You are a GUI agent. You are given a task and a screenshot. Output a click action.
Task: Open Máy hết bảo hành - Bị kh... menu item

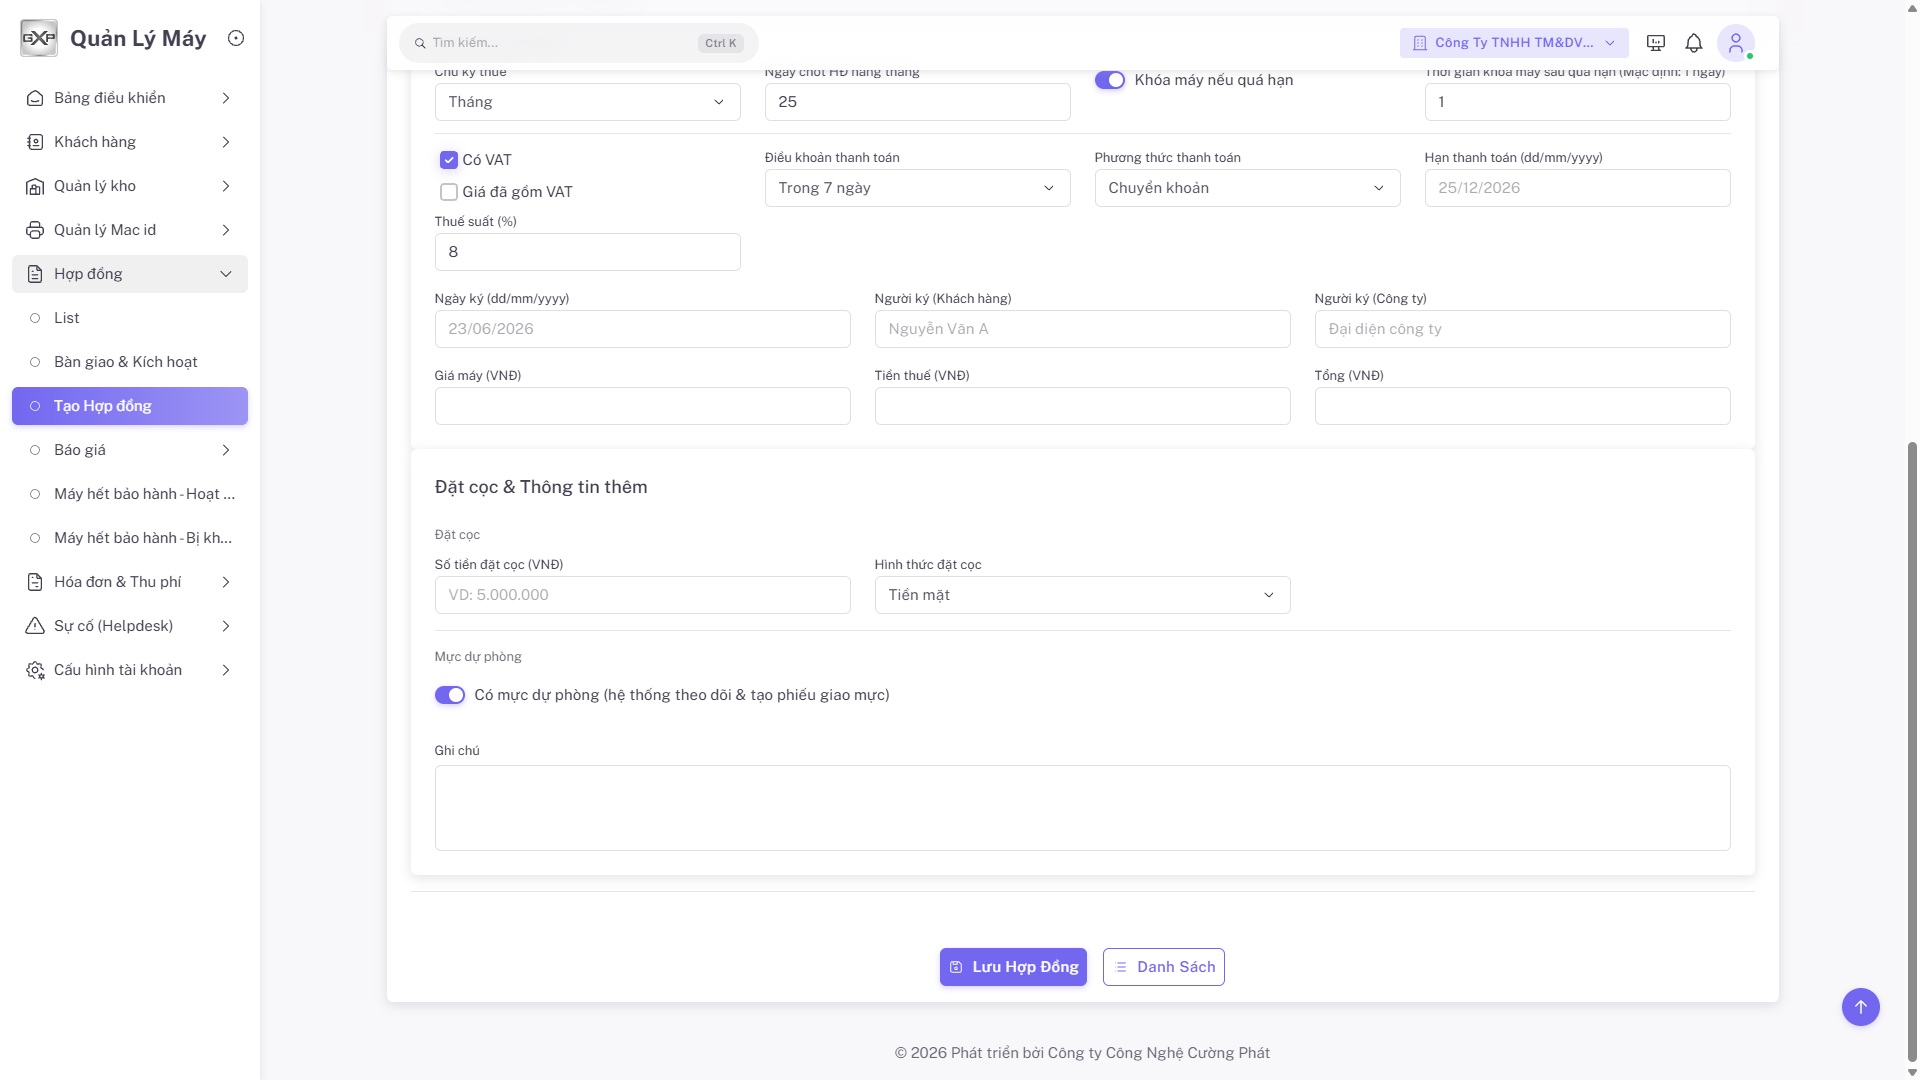pos(130,538)
